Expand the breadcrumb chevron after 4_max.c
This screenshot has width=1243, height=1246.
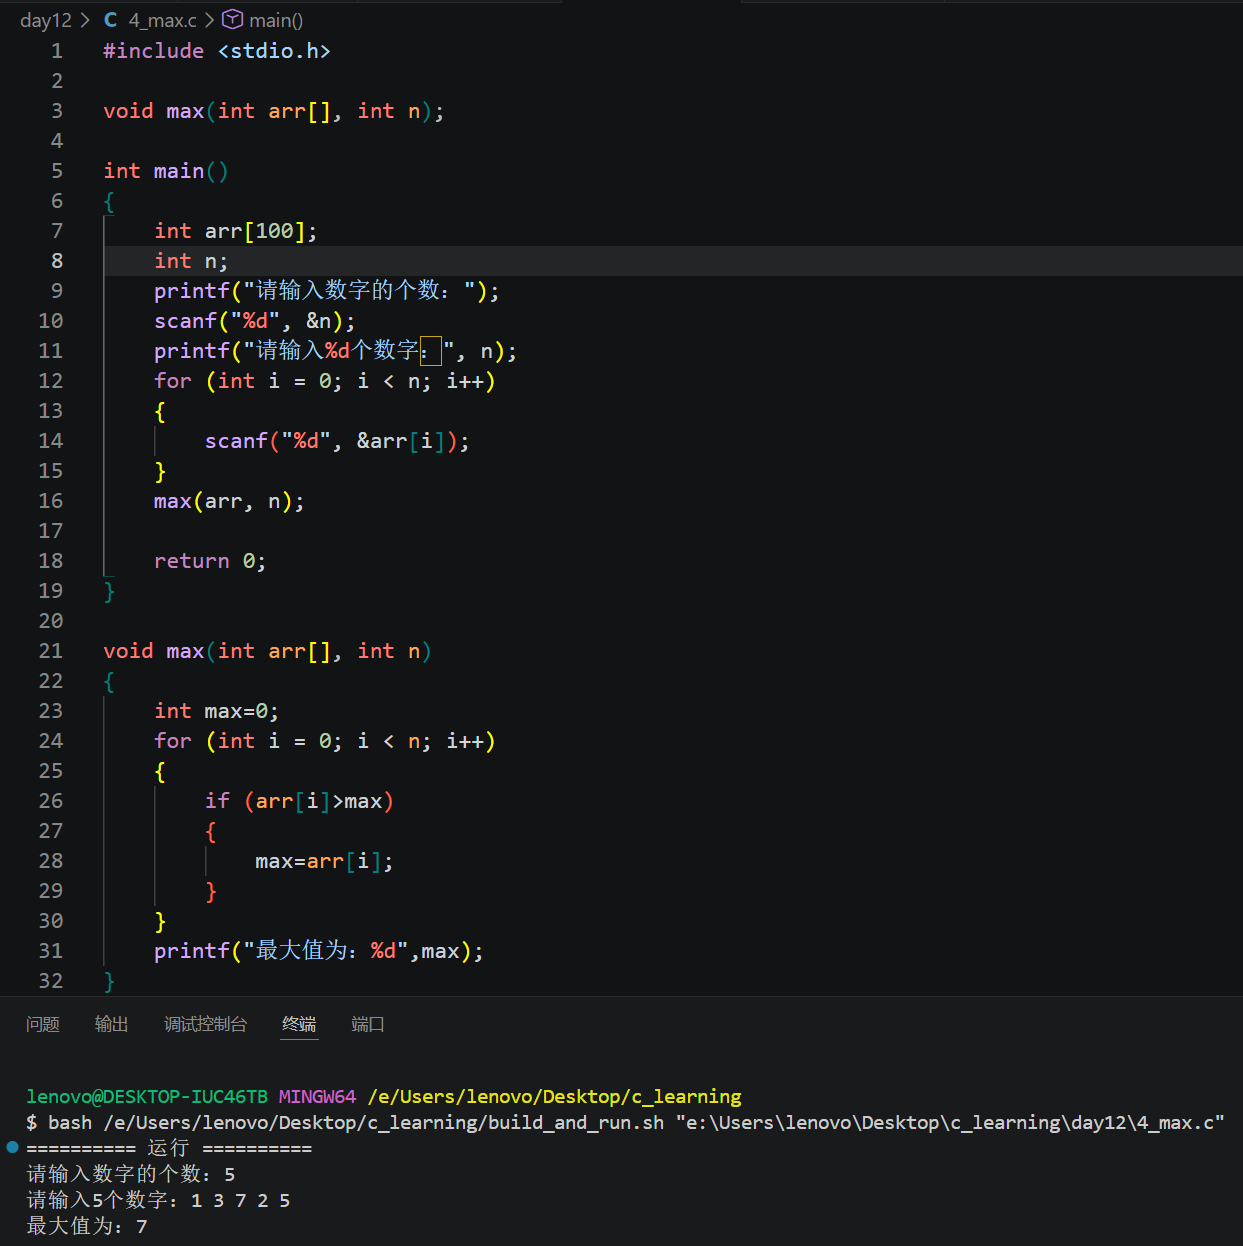pyautogui.click(x=209, y=20)
